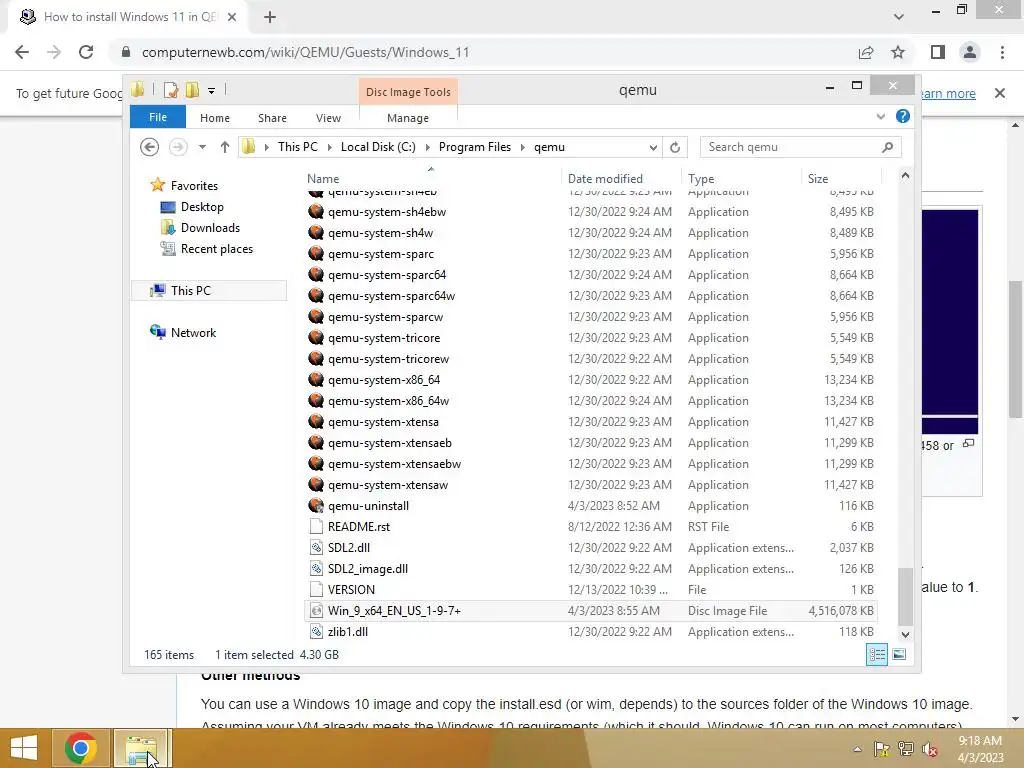This screenshot has height=768, width=1024.
Task: Sort files by Date modified column
Action: [621, 178]
